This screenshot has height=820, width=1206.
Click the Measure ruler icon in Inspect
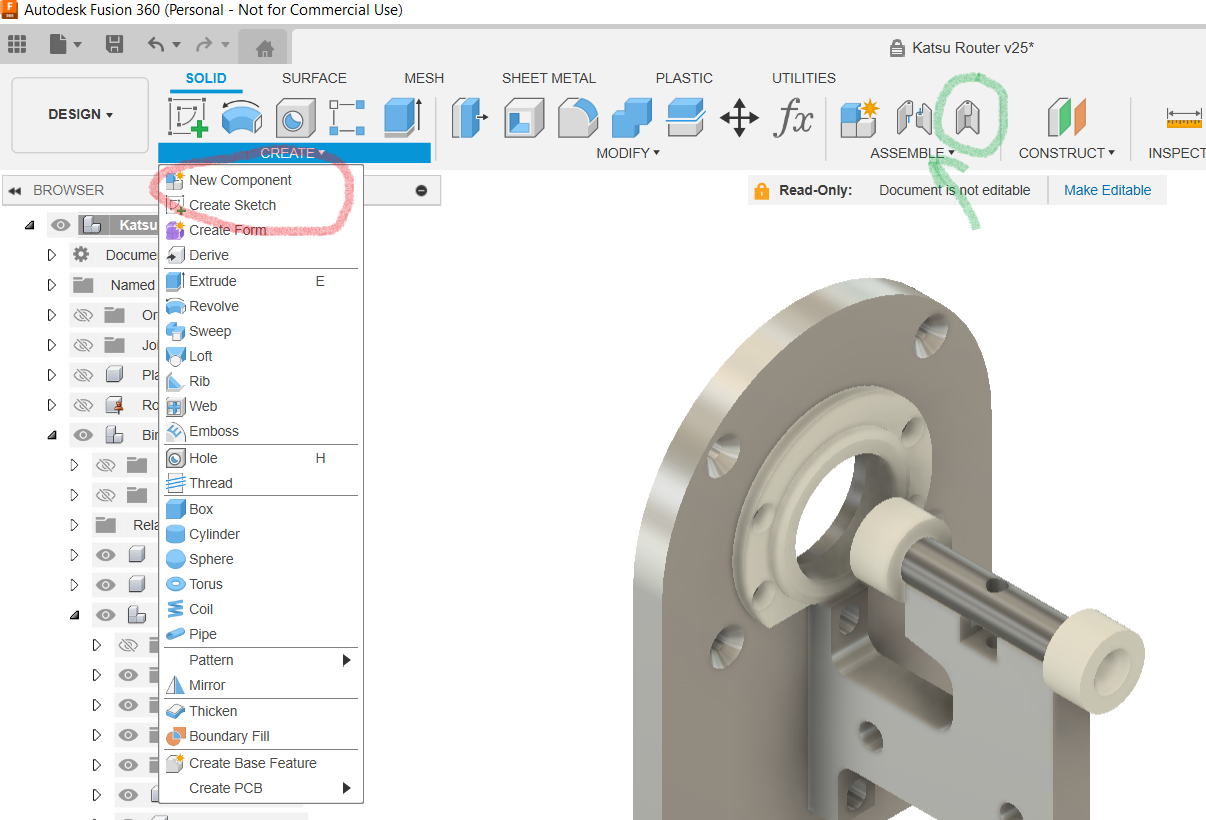click(1184, 118)
